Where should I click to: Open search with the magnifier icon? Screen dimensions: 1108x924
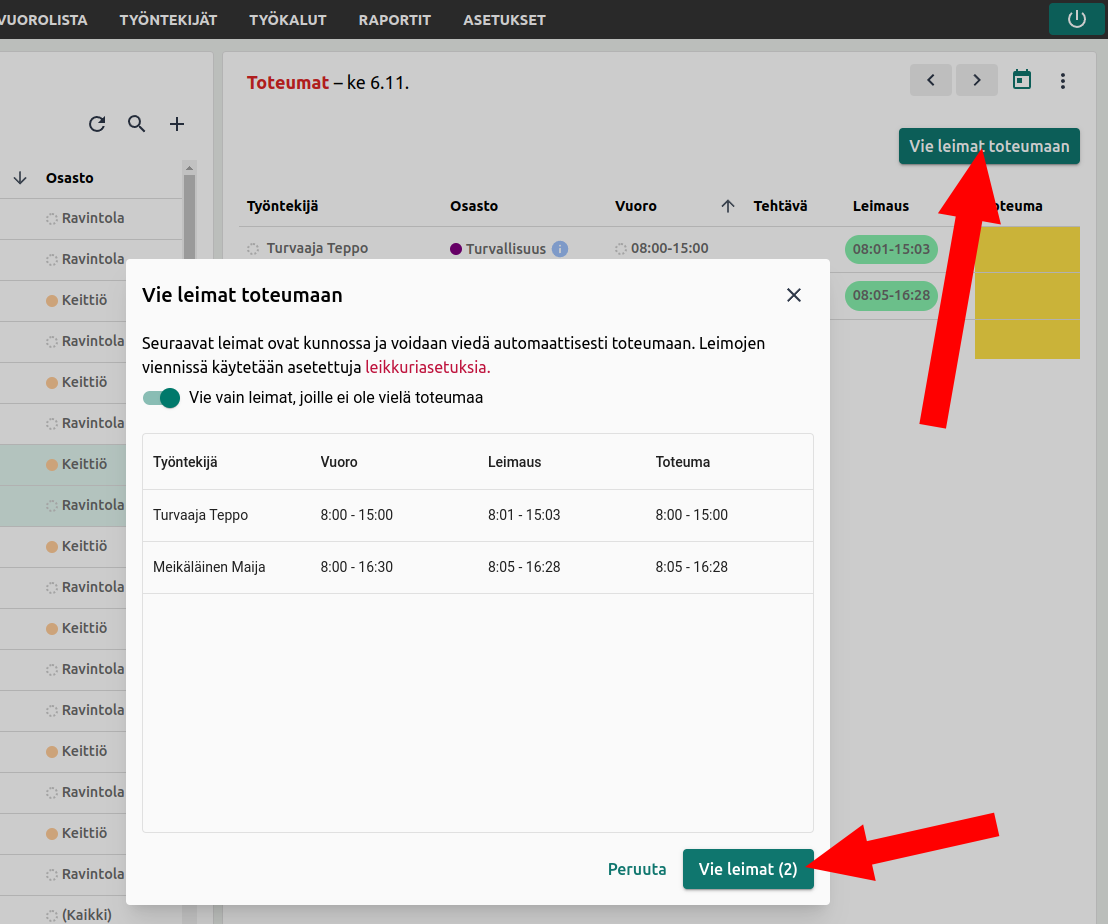pyautogui.click(x=137, y=124)
